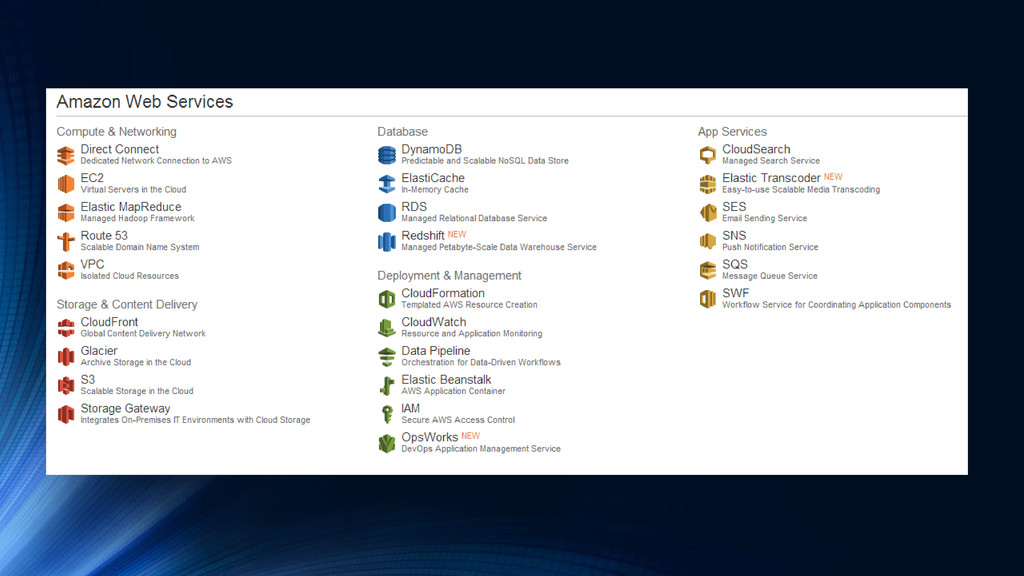Screen dimensions: 1024x576
Task: Click the CloudFormation green icon
Action: [387, 299]
